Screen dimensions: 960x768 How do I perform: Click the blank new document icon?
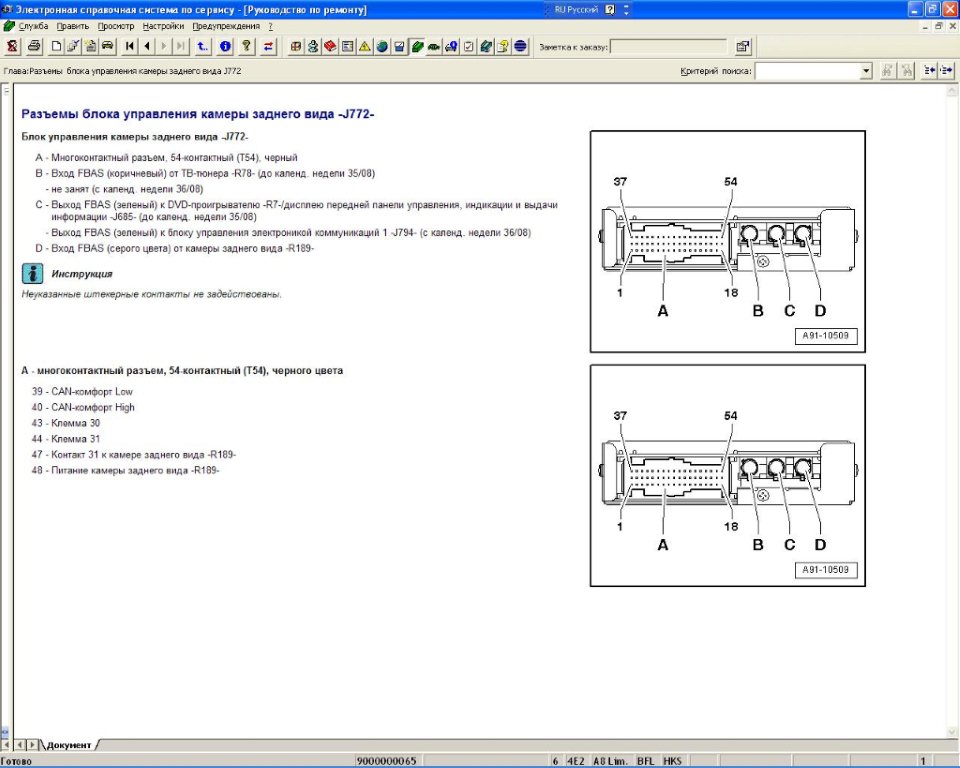pos(57,46)
